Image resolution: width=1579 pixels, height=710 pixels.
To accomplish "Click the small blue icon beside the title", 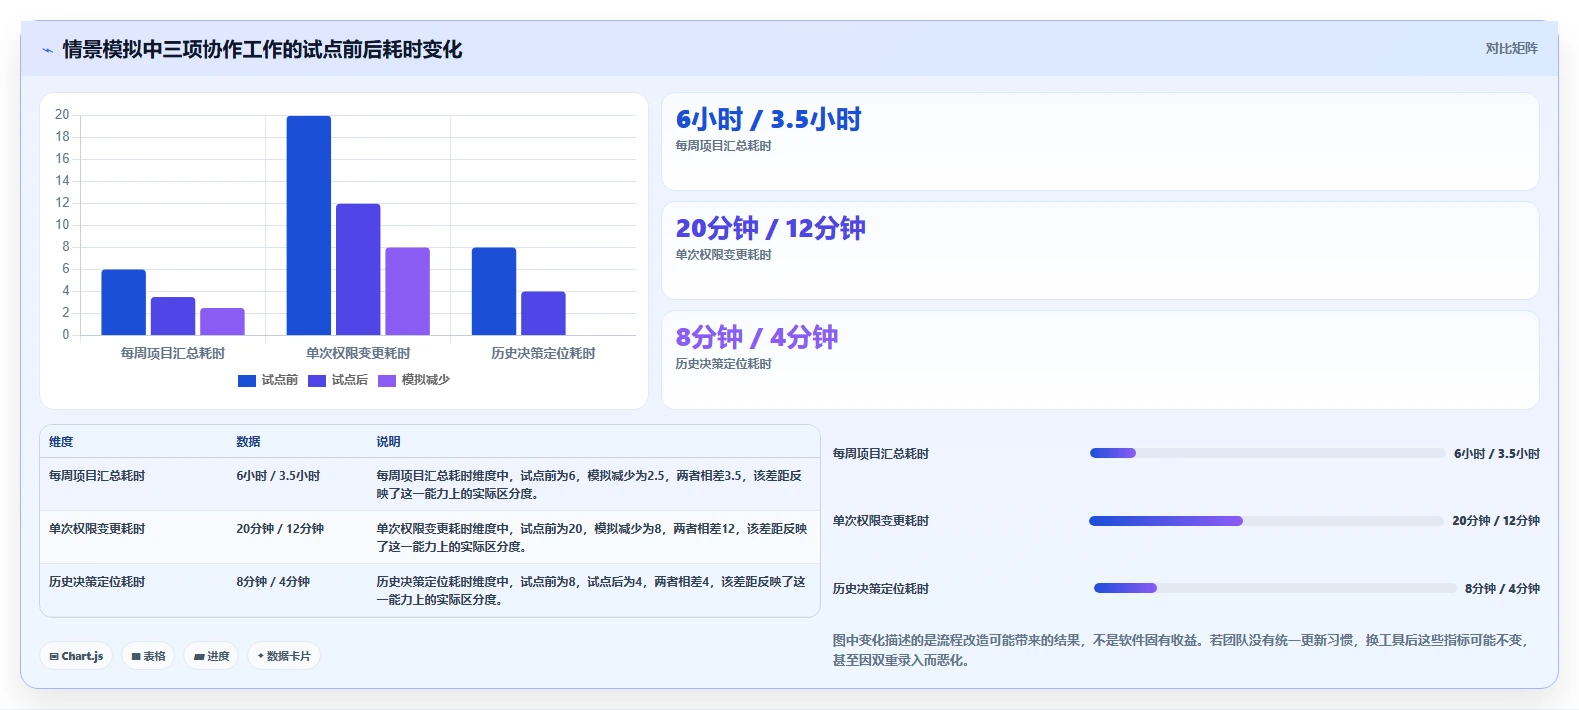I will click(x=47, y=50).
